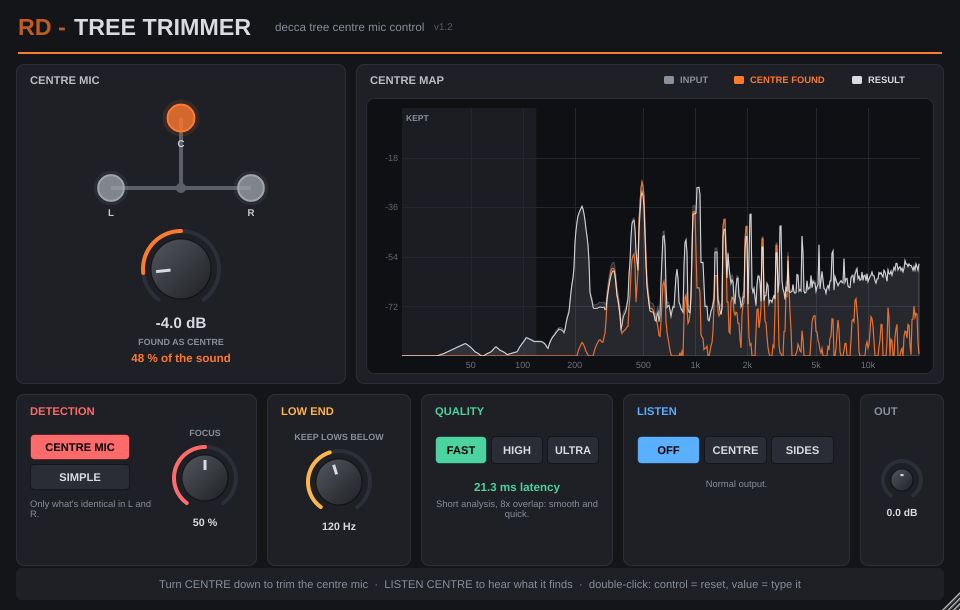Click the 'decca tree centre mic control' subtitle

[x=350, y=27]
